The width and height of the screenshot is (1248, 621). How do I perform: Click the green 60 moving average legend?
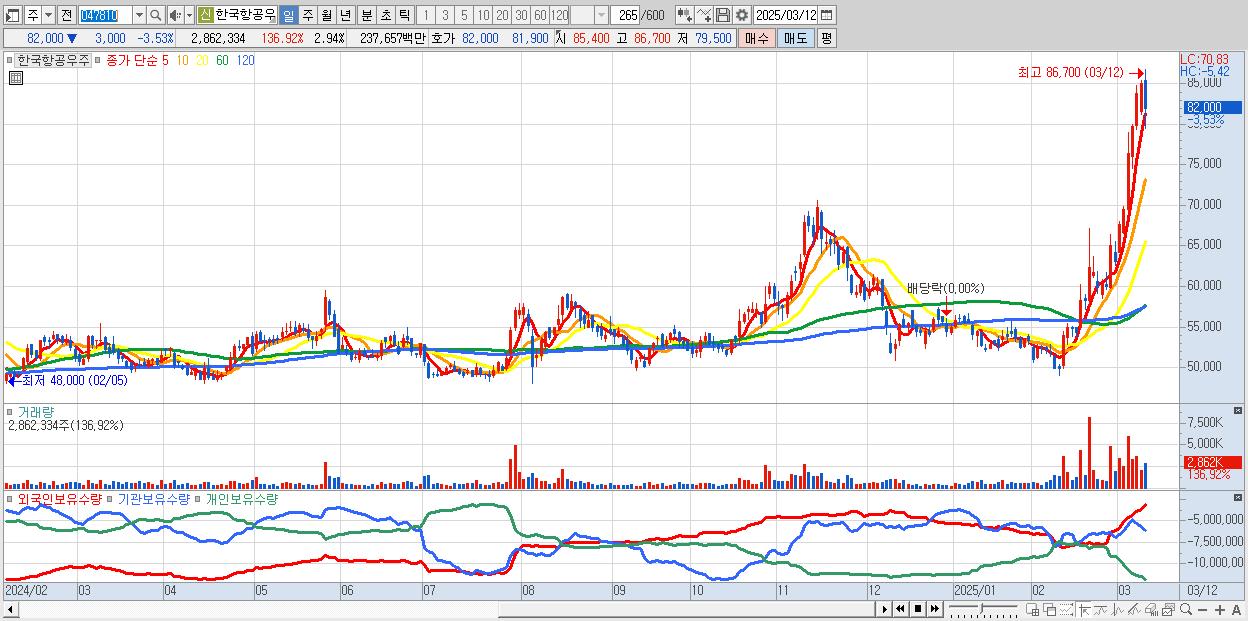[222, 60]
